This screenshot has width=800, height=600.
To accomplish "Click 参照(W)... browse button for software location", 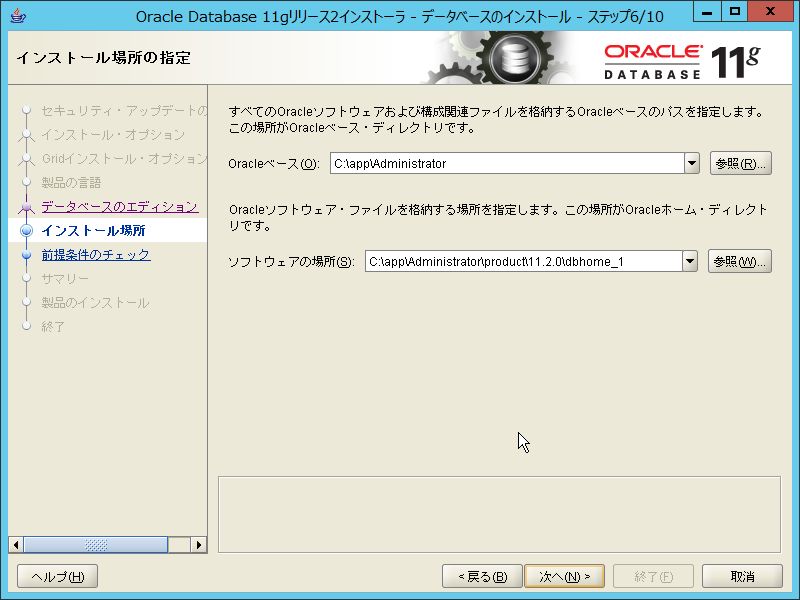I will tap(739, 262).
